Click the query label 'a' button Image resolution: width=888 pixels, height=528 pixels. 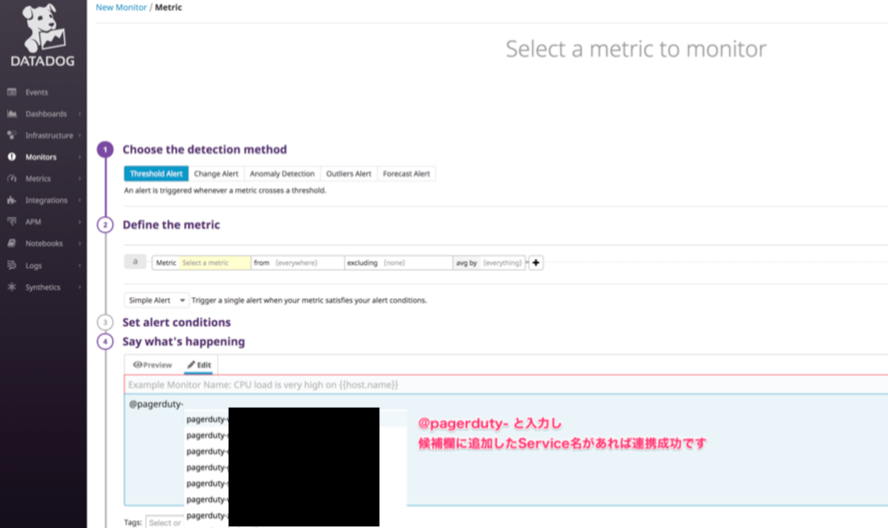(x=135, y=261)
